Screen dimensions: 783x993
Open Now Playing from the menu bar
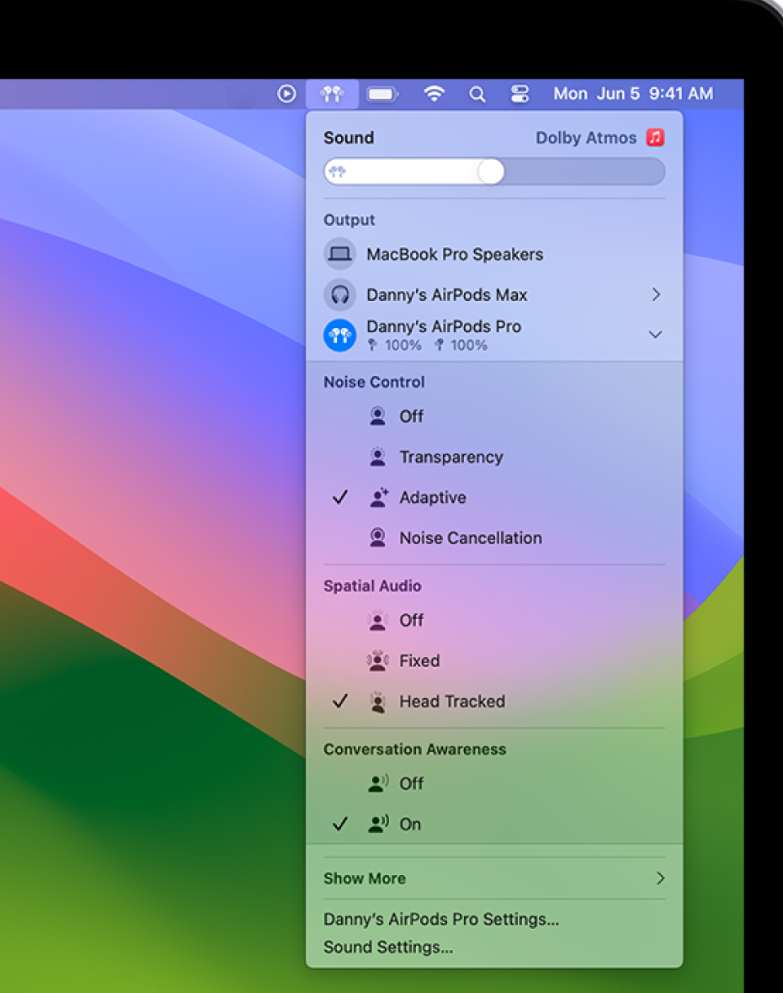click(x=287, y=94)
